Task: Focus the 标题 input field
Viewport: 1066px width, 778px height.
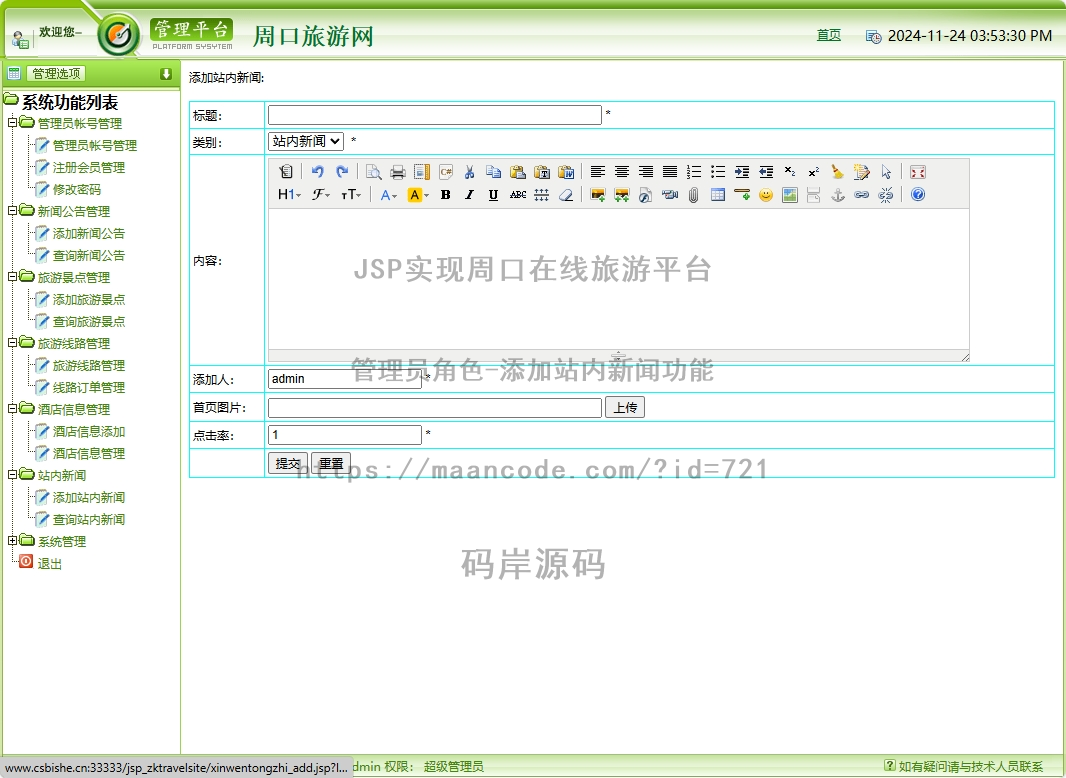Action: click(435, 114)
